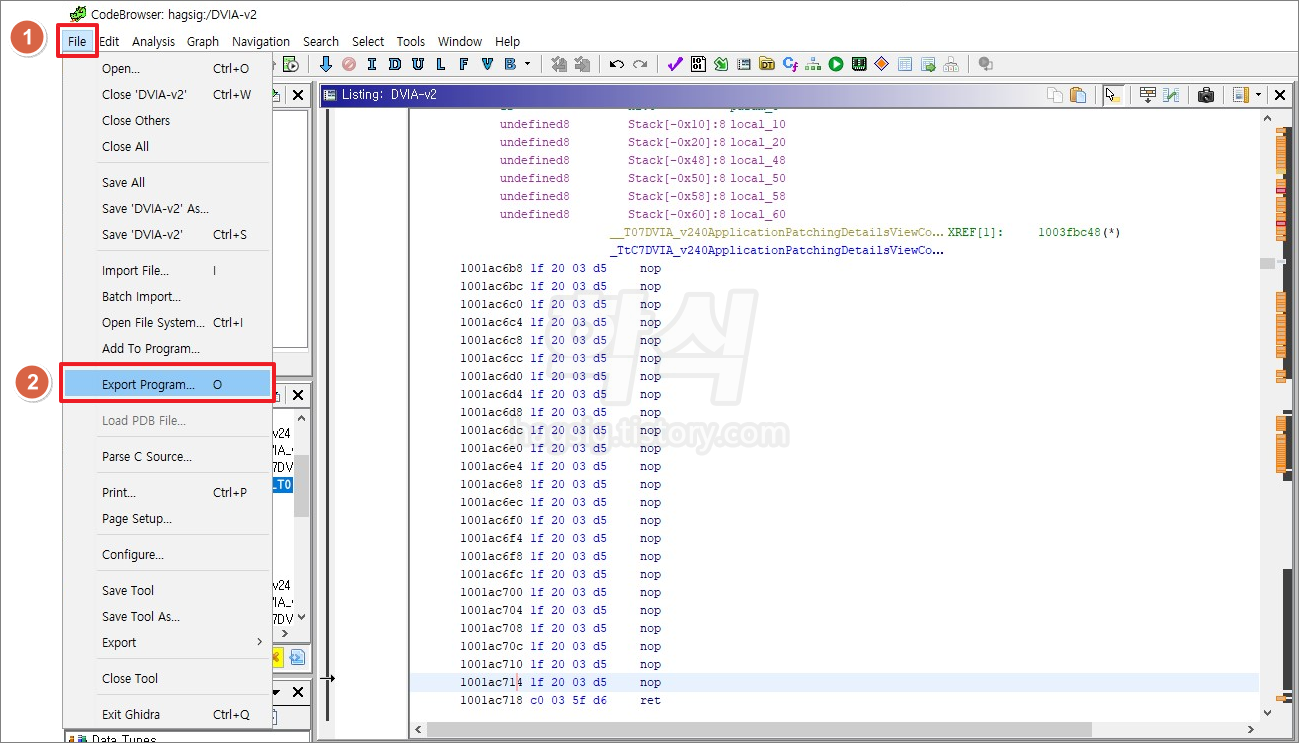Choose Export Program... from File menu
This screenshot has height=743, width=1299.
[167, 384]
